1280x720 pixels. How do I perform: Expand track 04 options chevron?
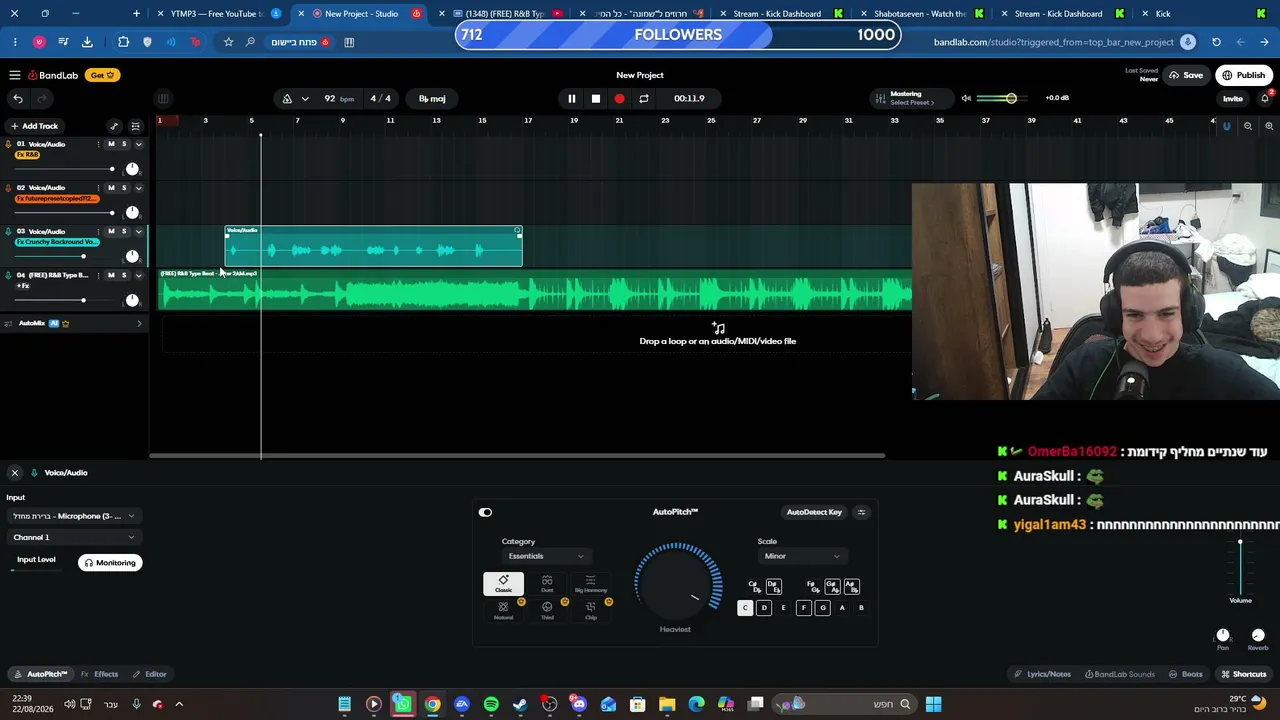pos(138,275)
